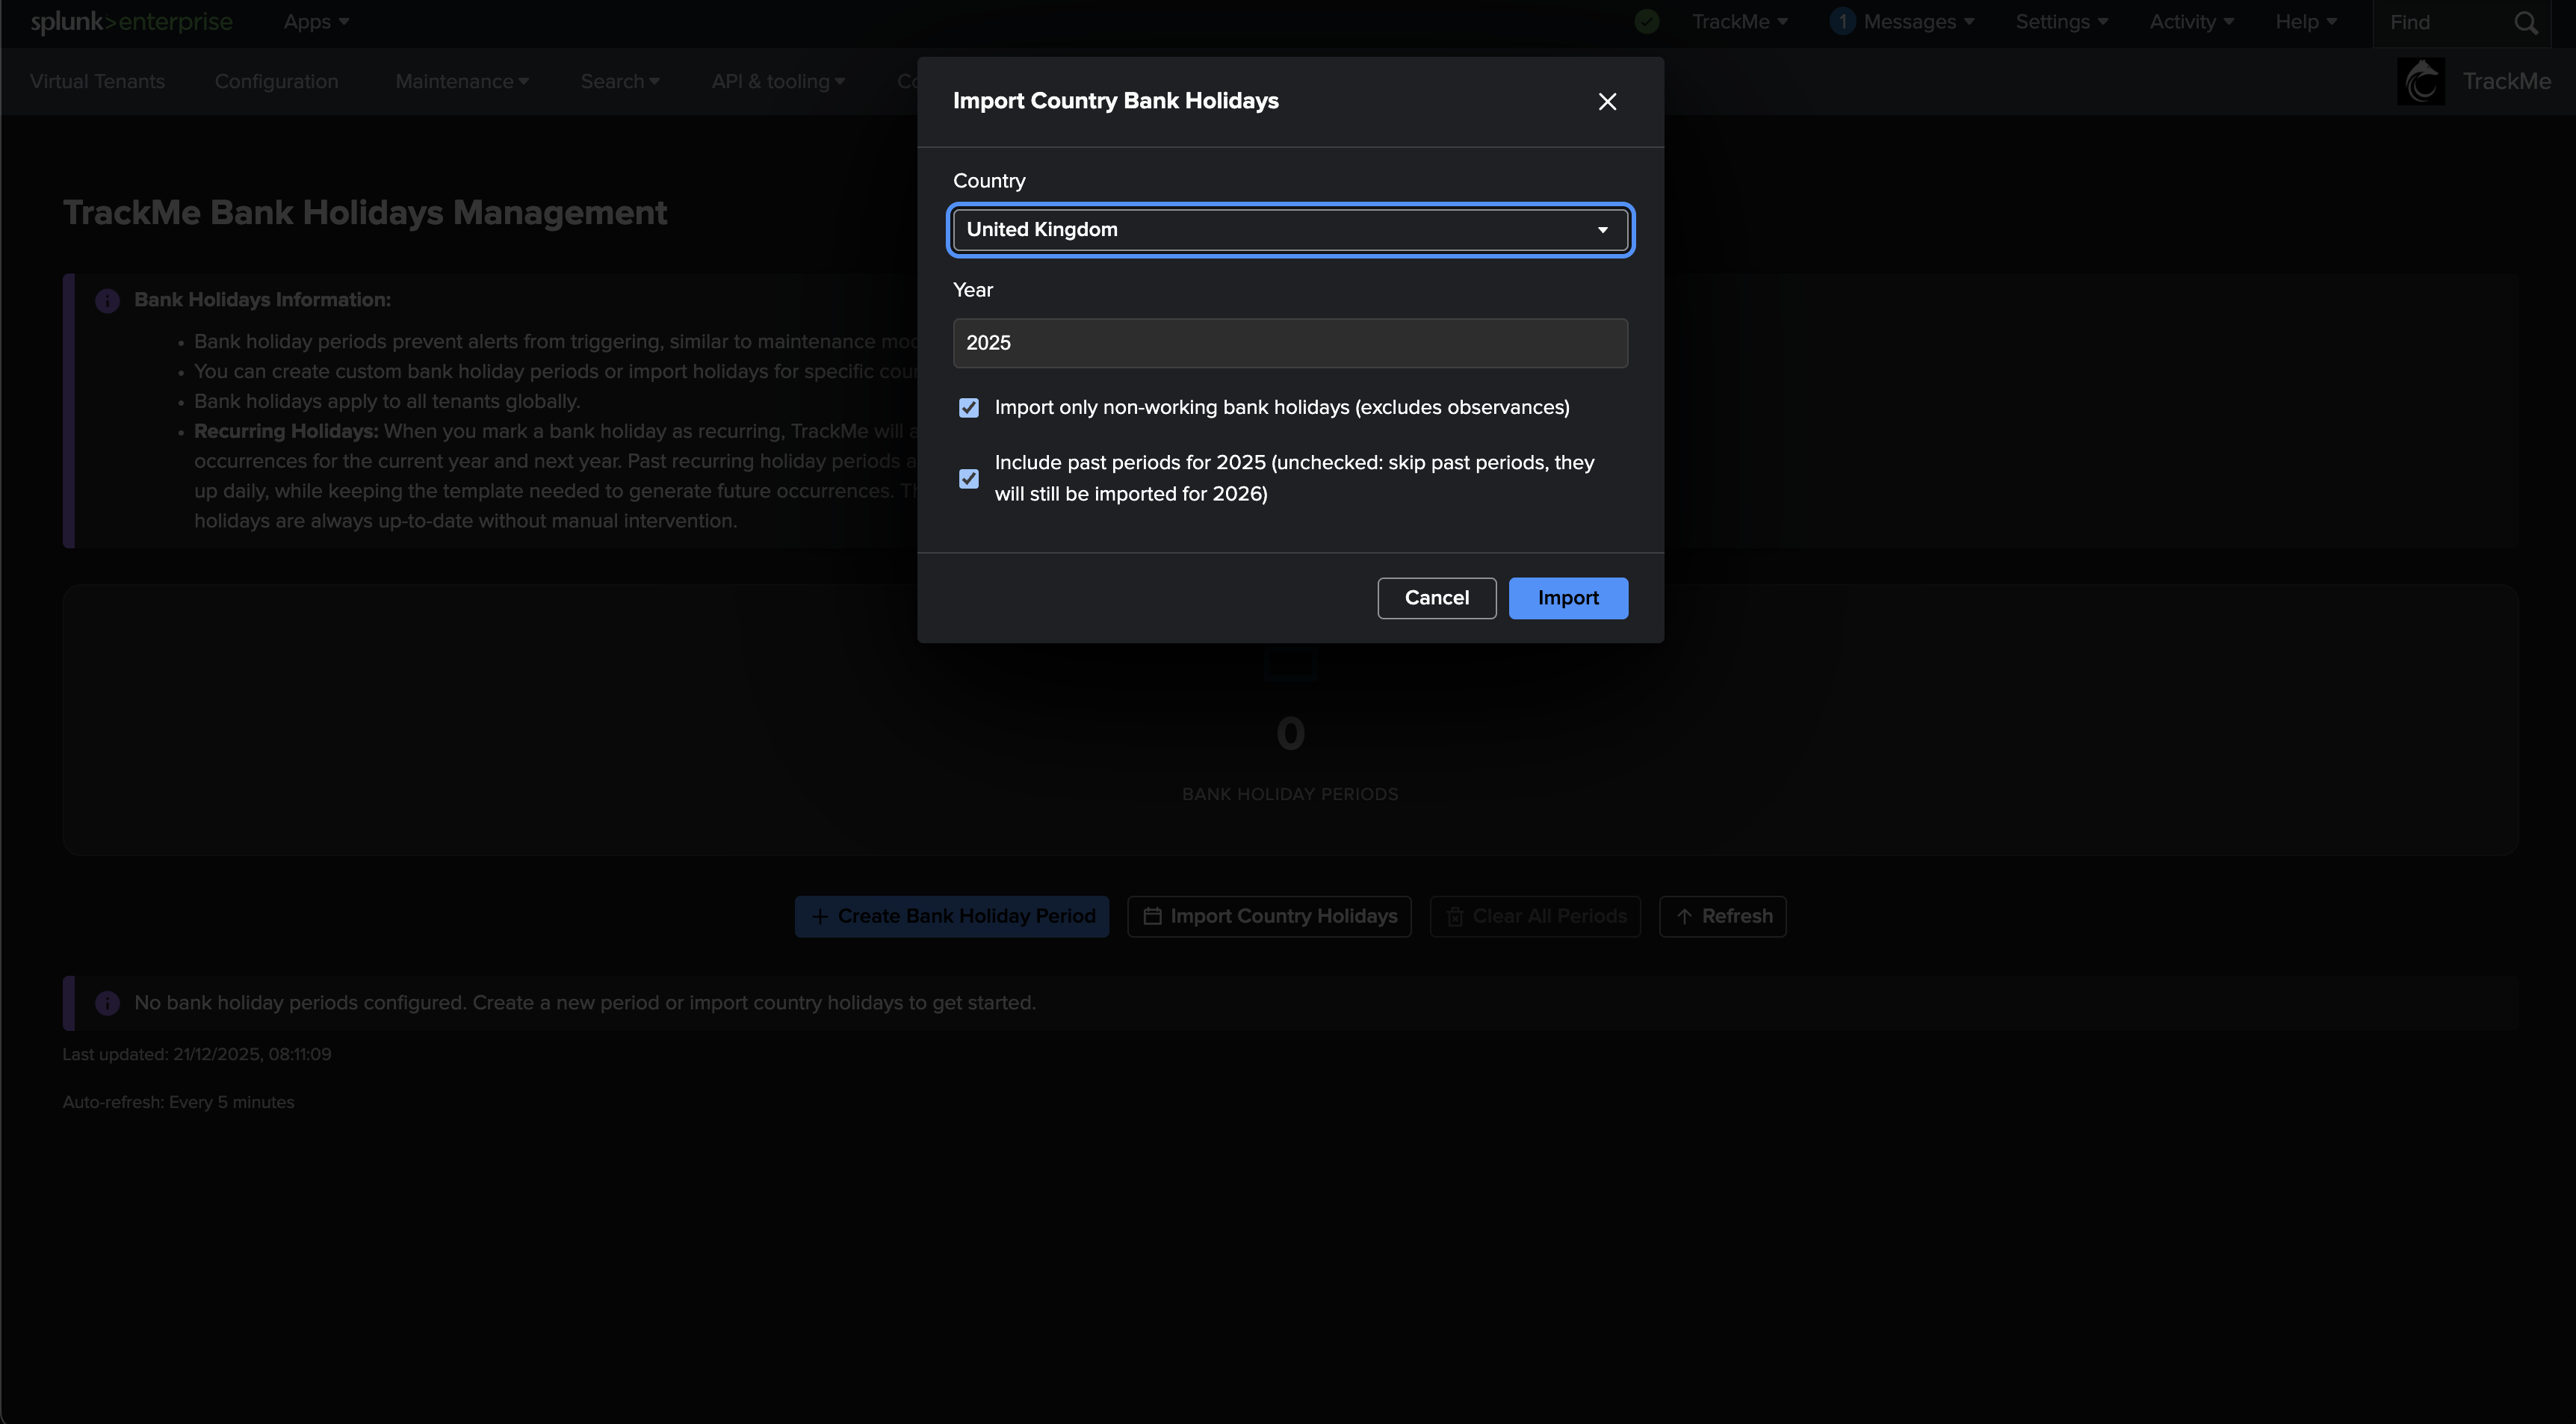Expand the Activity menu
The image size is (2576, 1424).
point(2191,22)
